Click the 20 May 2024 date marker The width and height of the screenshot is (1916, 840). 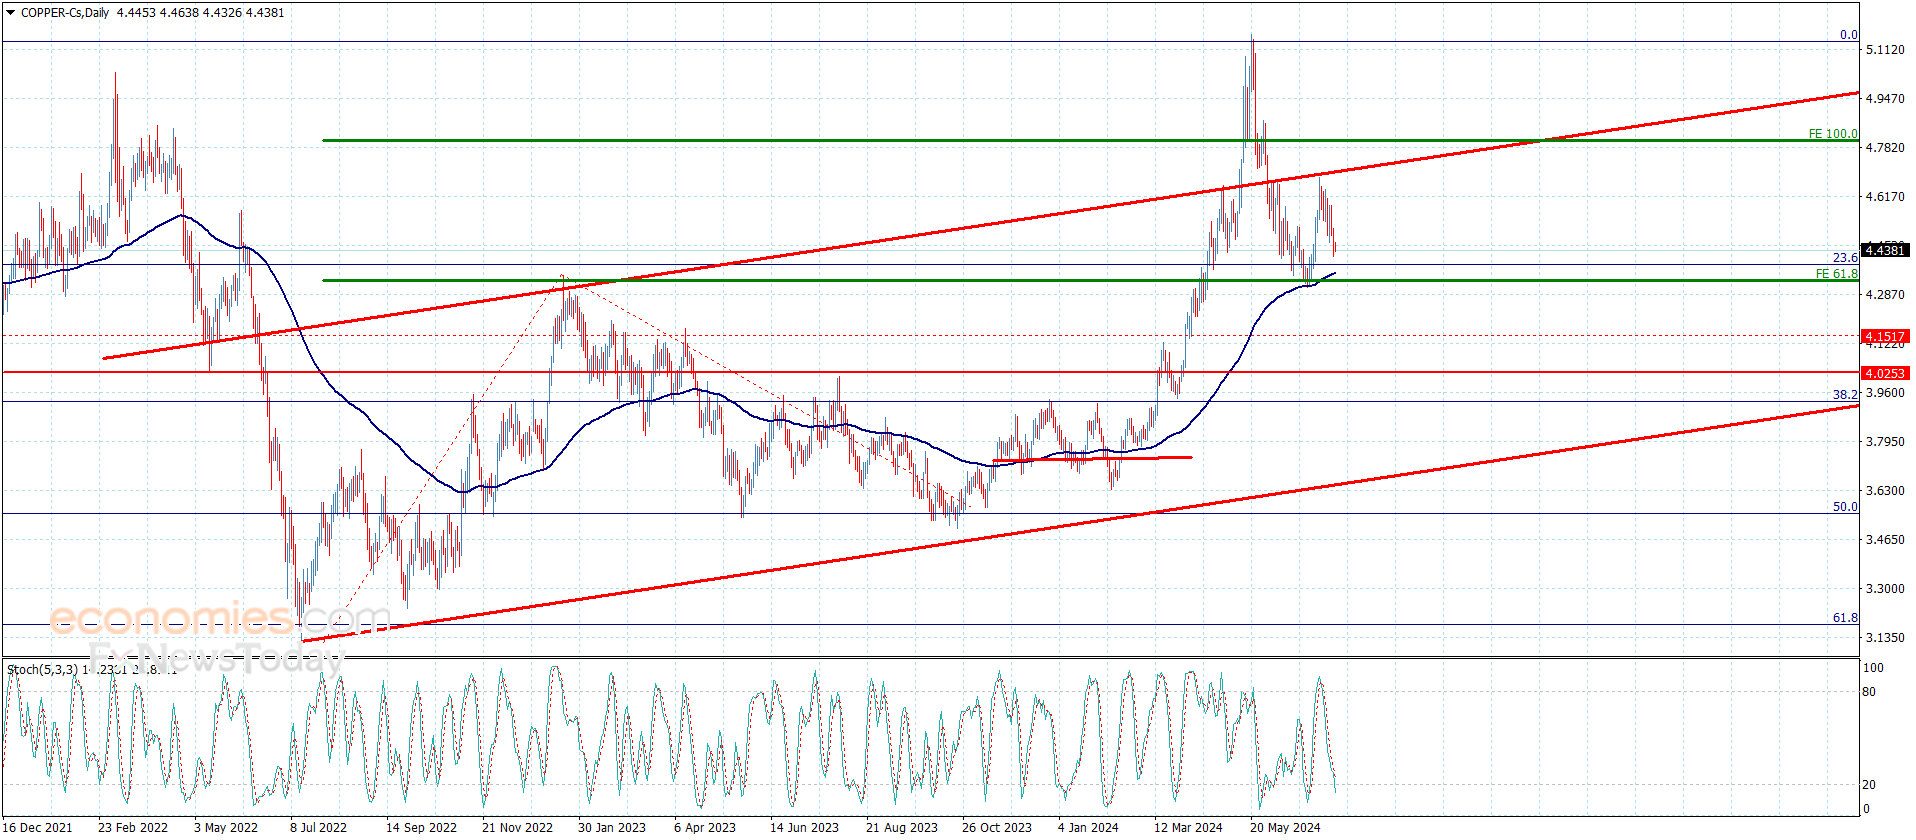pyautogui.click(x=1285, y=827)
